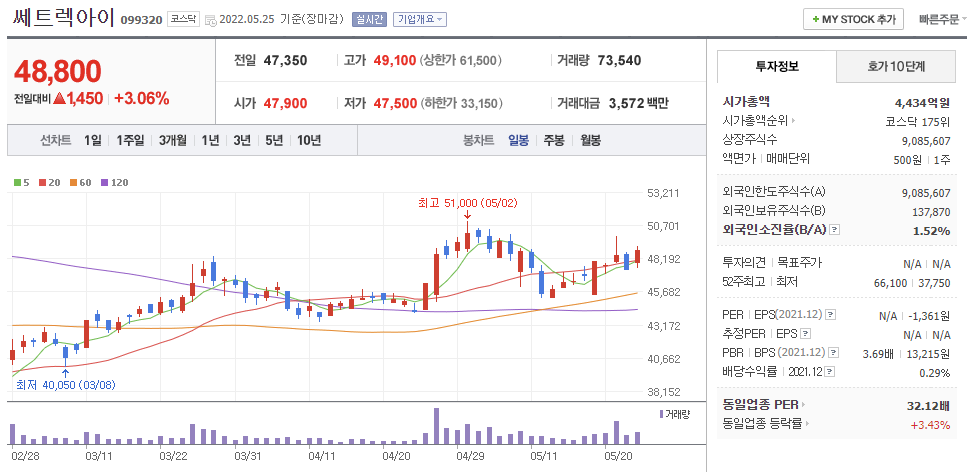Select the 1년 line chart period
Image resolution: width=975 pixels, height=472 pixels.
[210, 141]
